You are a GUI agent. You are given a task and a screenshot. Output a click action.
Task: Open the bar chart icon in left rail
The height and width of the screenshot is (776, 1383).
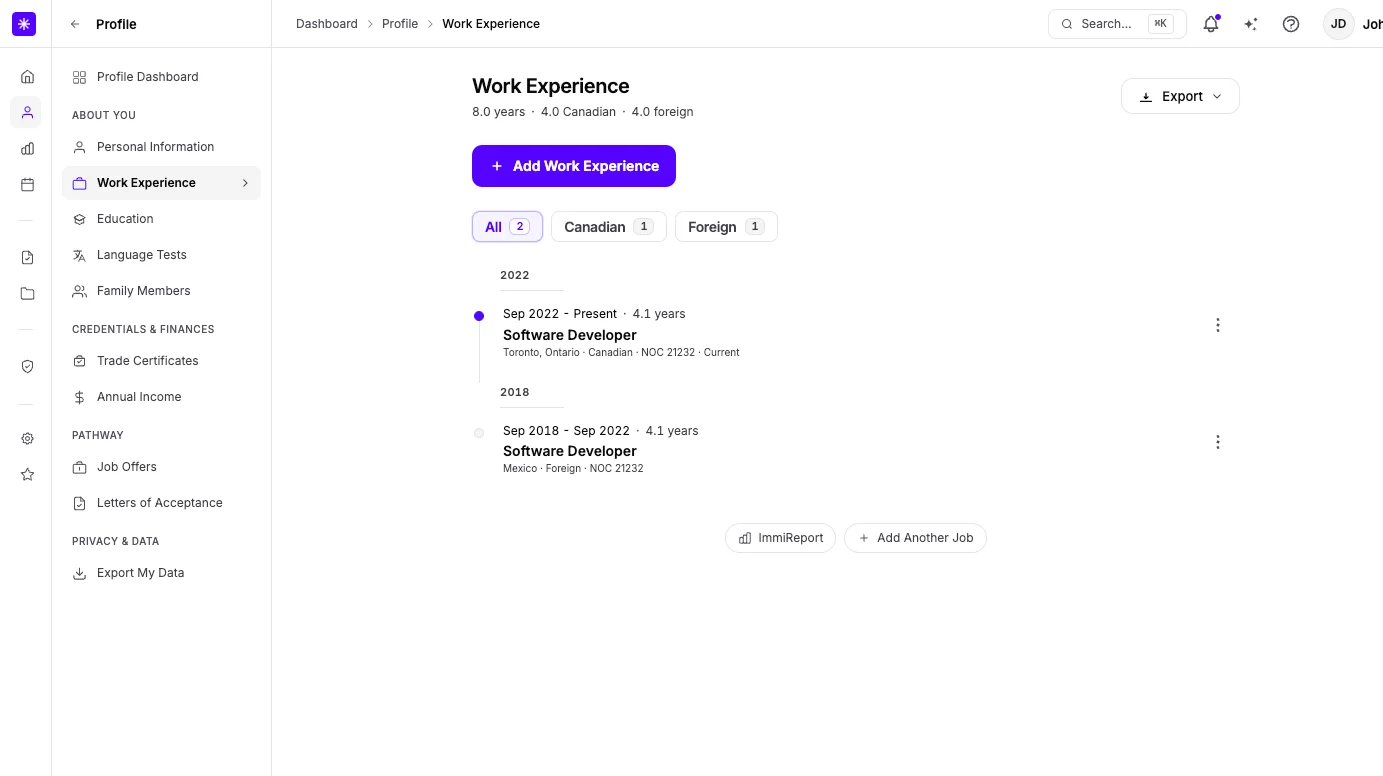click(x=27, y=149)
